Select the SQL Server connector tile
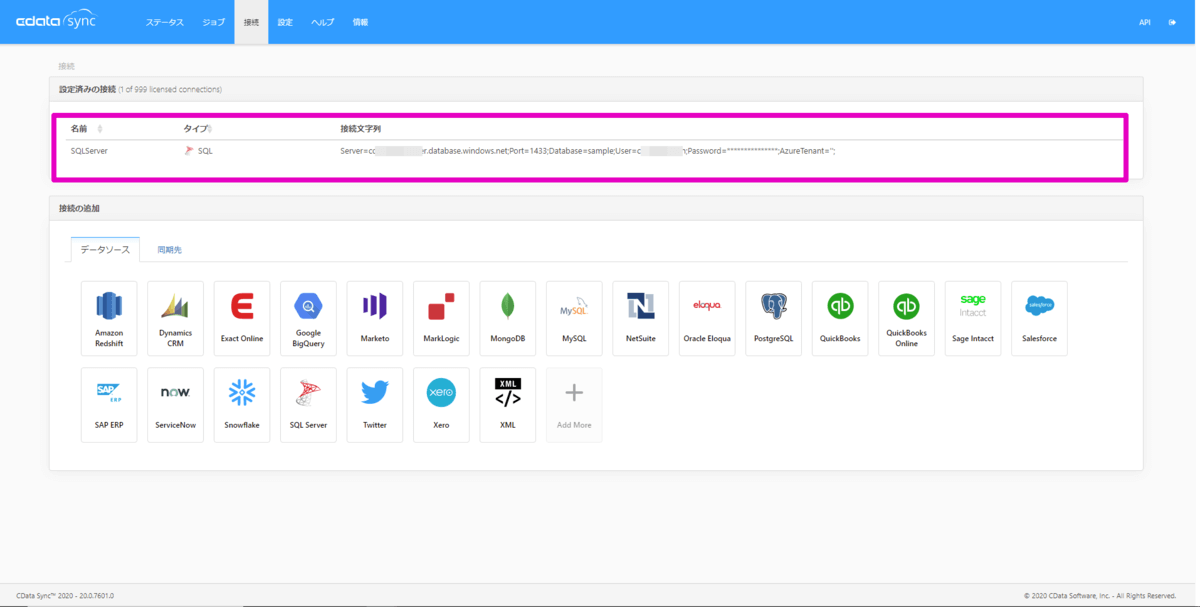This screenshot has width=1200, height=607. (x=308, y=405)
